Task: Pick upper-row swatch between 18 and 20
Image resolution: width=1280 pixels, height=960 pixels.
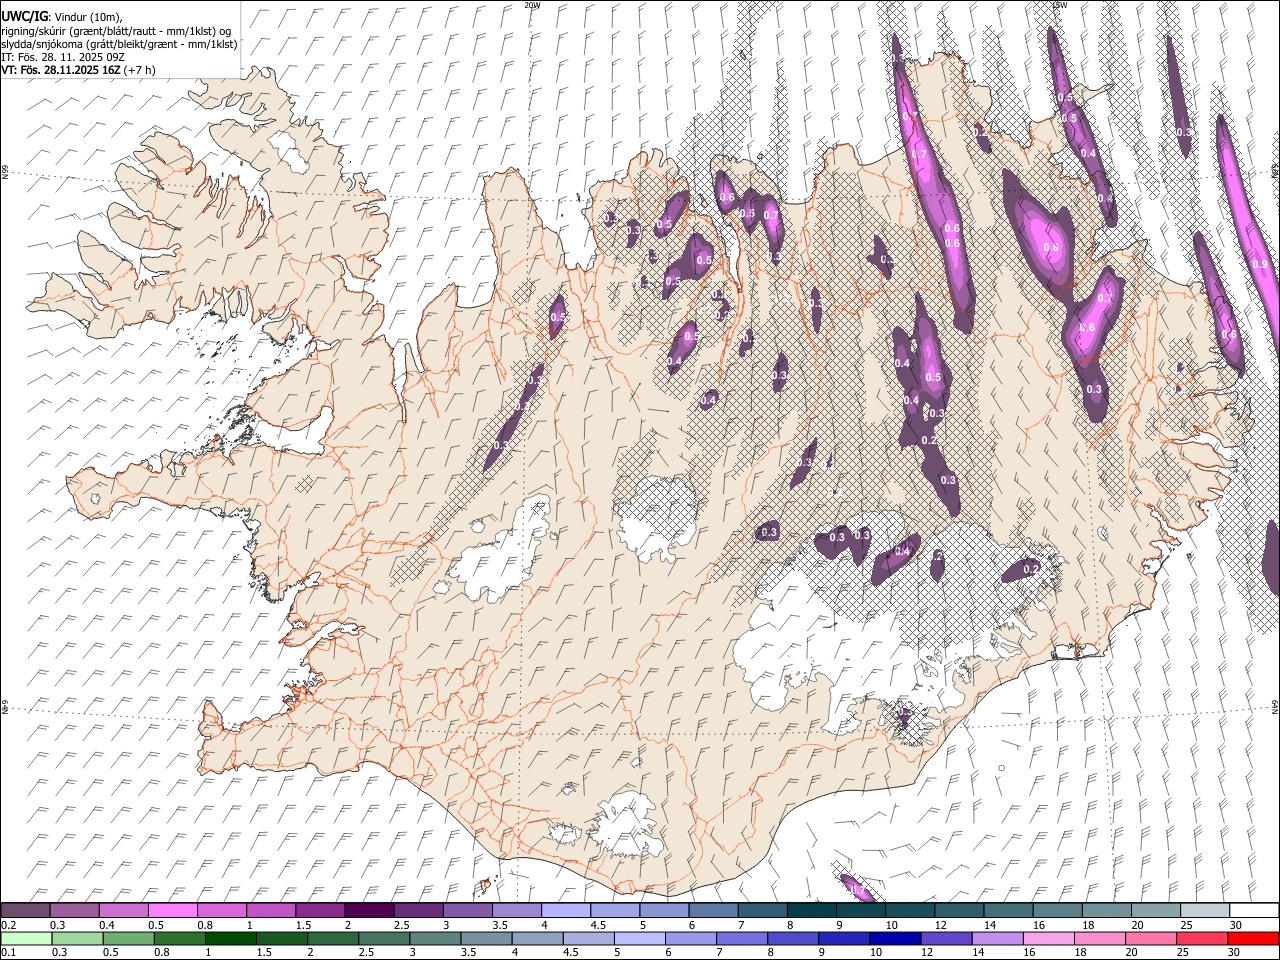Action: (x=1106, y=911)
